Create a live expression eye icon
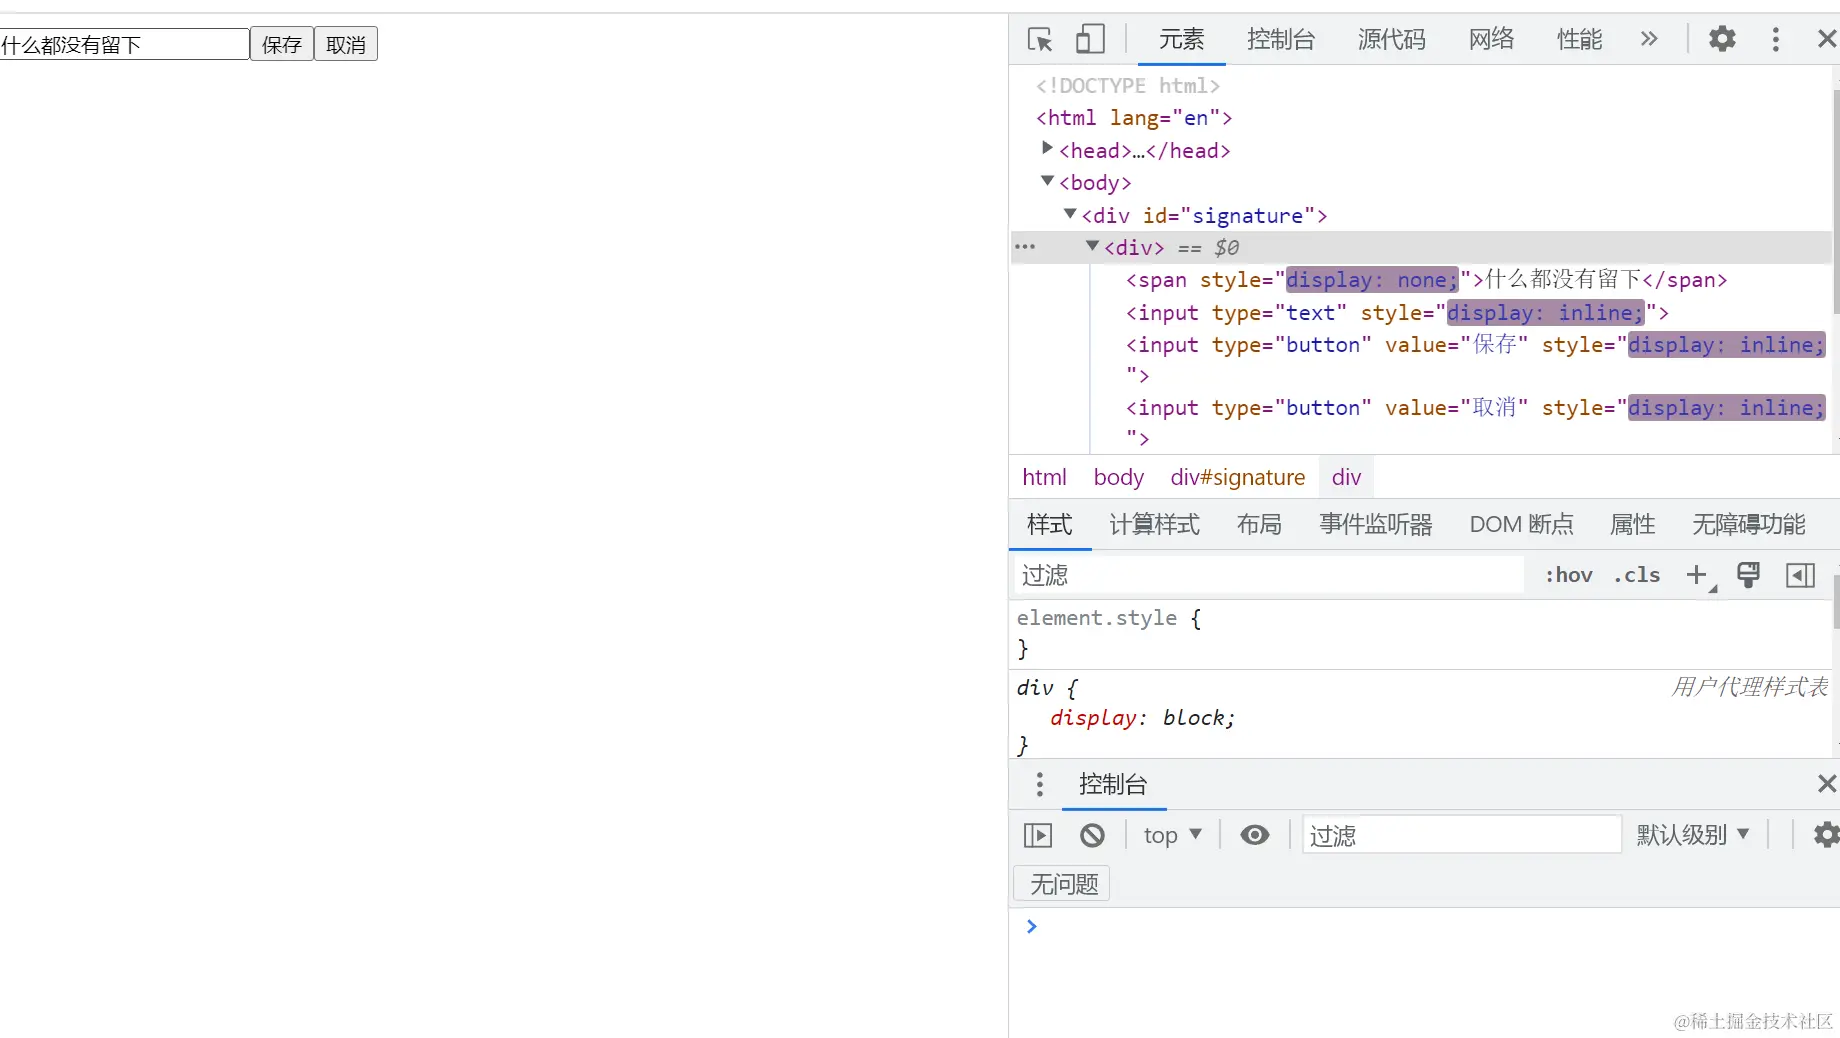 [1255, 835]
